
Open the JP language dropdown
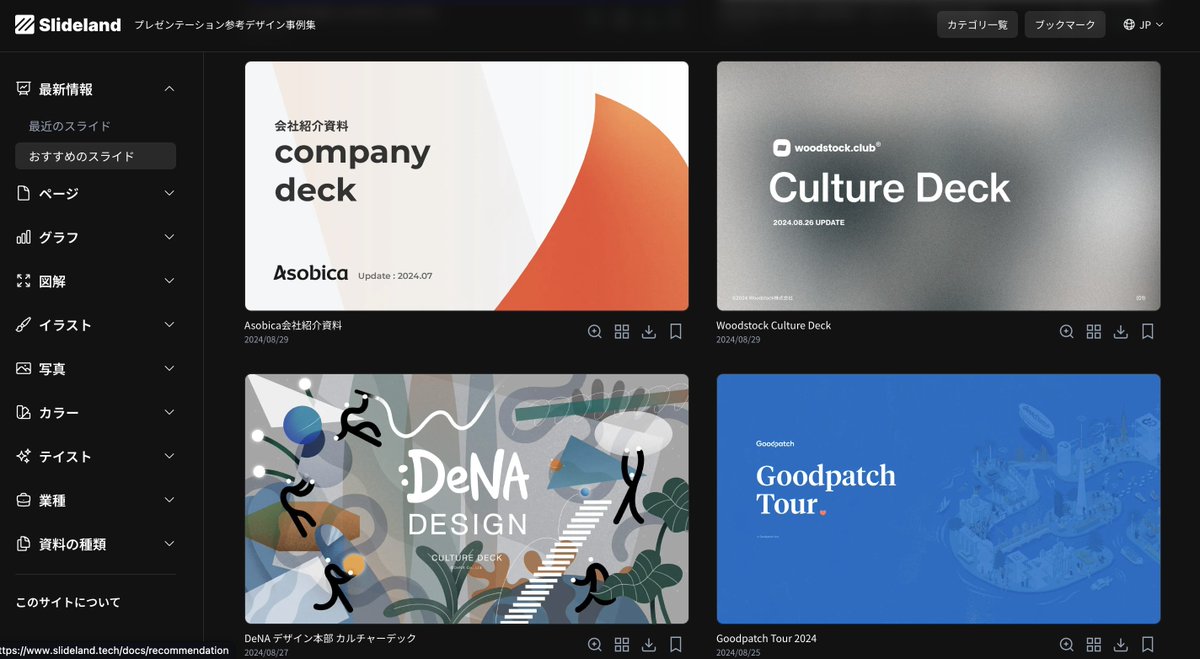tap(1144, 25)
